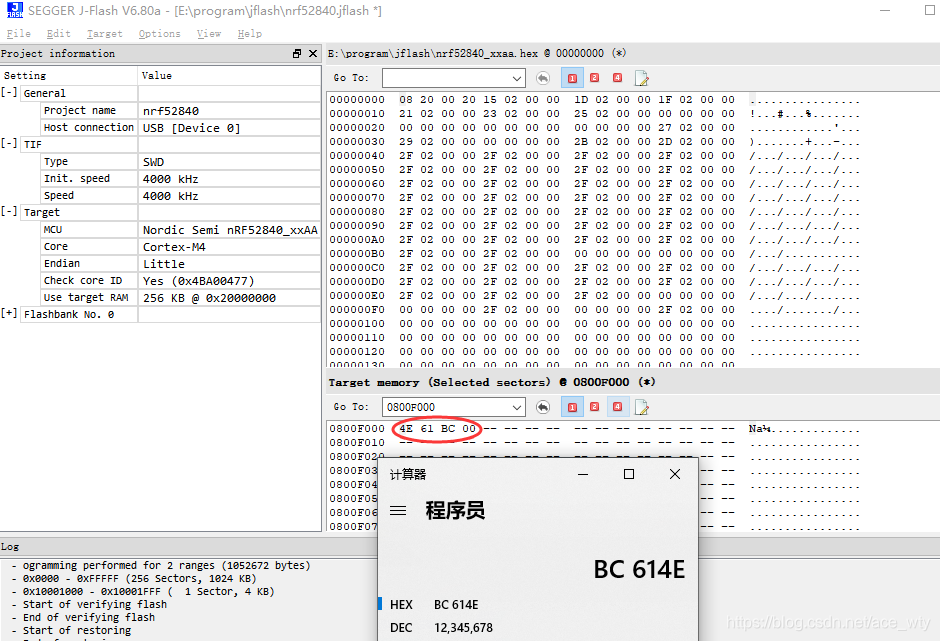940x641 pixels.
Task: Switch calculator to DEC mode
Action: click(x=401, y=627)
